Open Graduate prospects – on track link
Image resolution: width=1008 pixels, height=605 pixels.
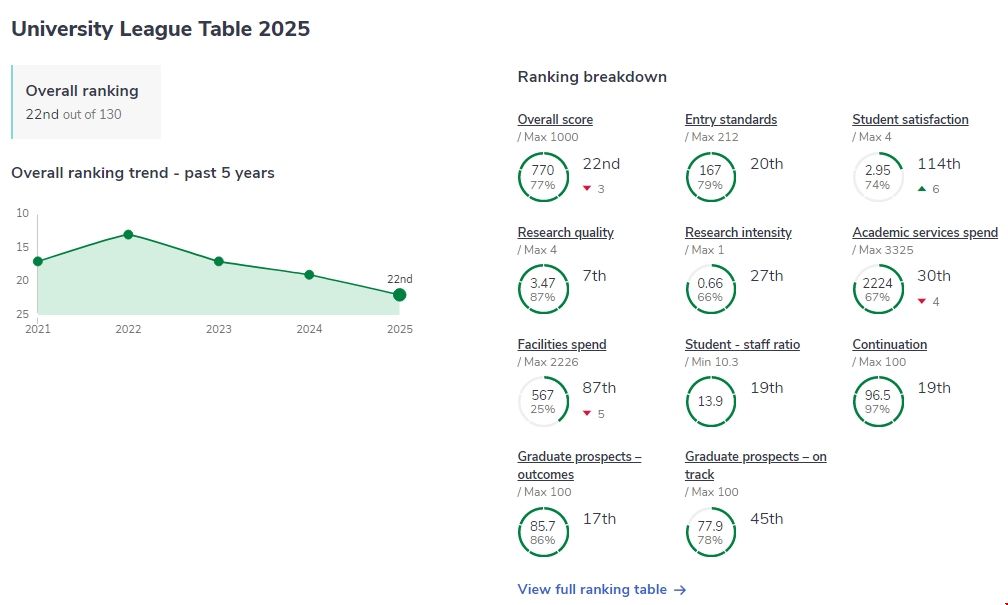tap(755, 465)
